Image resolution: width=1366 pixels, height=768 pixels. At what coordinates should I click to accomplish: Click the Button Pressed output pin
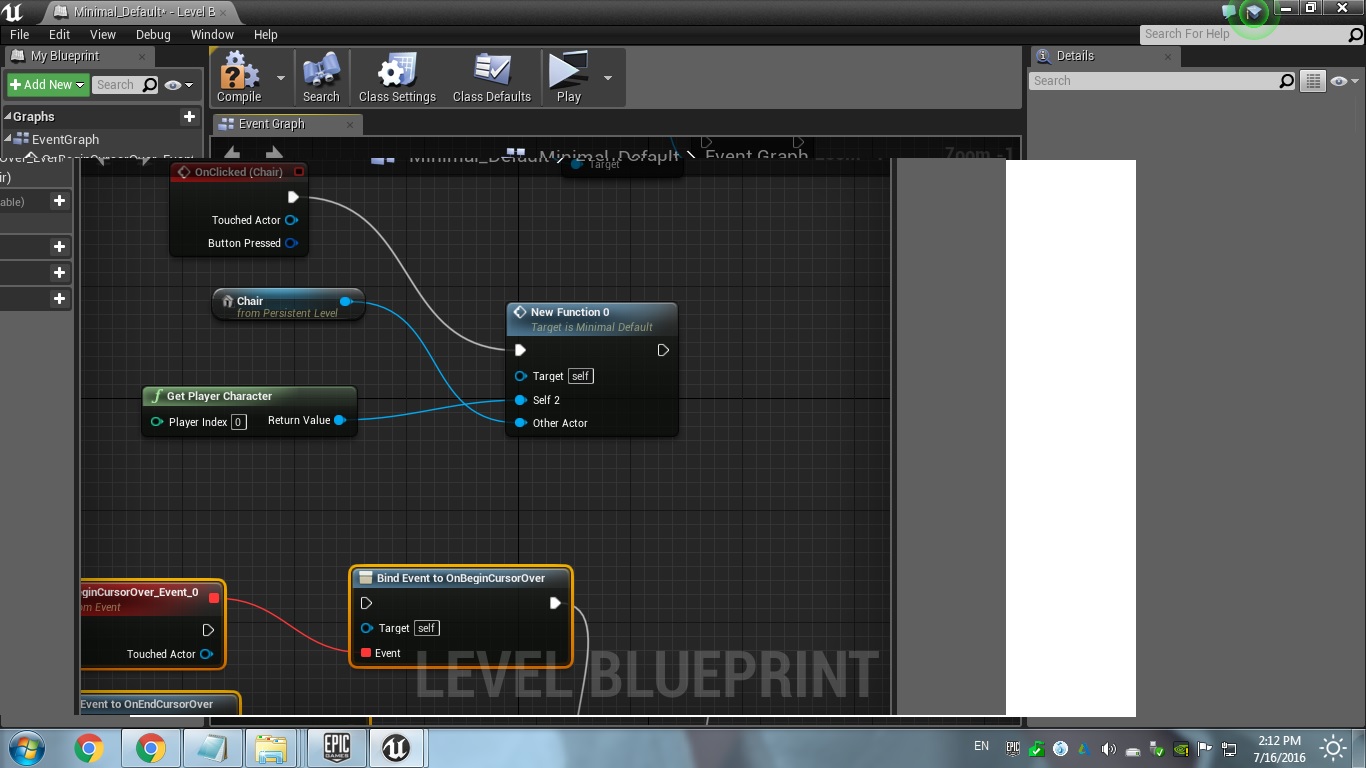(291, 243)
